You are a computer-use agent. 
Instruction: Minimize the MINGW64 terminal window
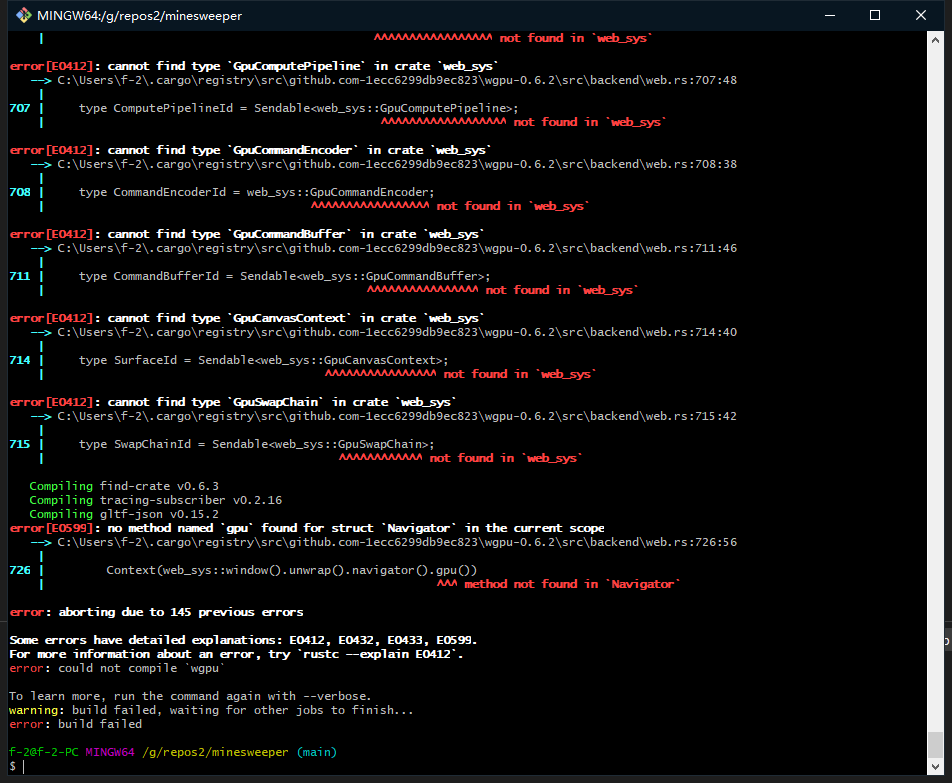(827, 16)
